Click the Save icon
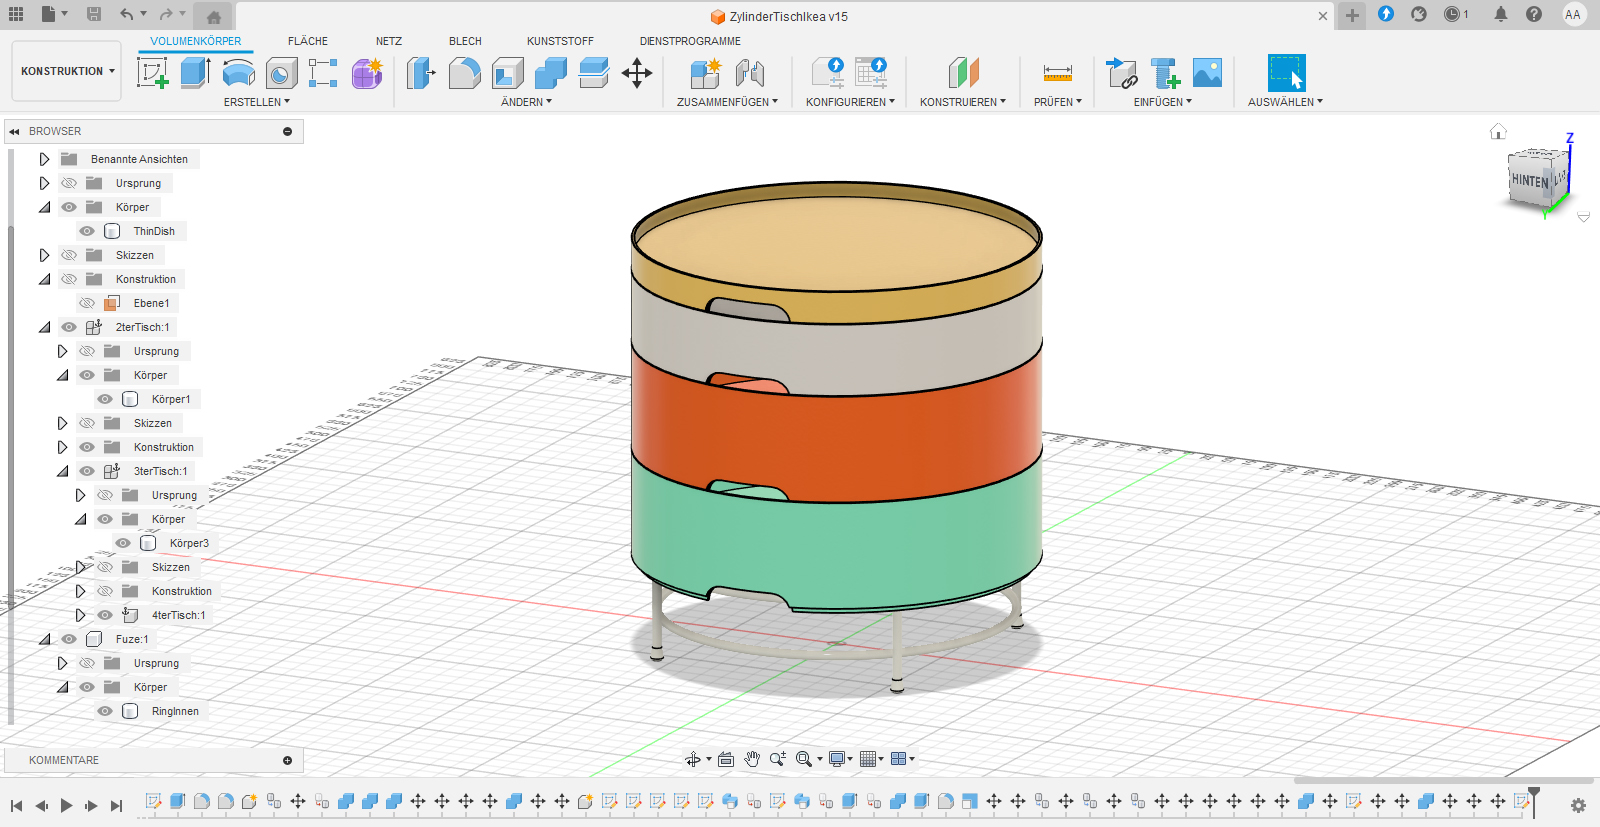The width and height of the screenshot is (1600, 827). tap(94, 14)
